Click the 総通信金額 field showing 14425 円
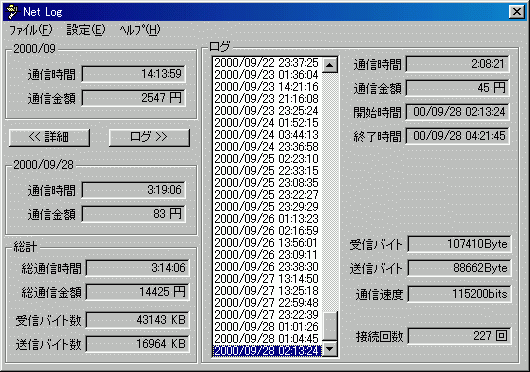The image size is (530, 372). (x=138, y=292)
